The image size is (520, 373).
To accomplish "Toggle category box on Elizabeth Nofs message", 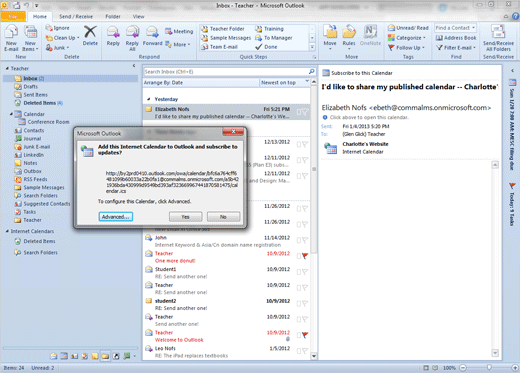I will pos(299,112).
